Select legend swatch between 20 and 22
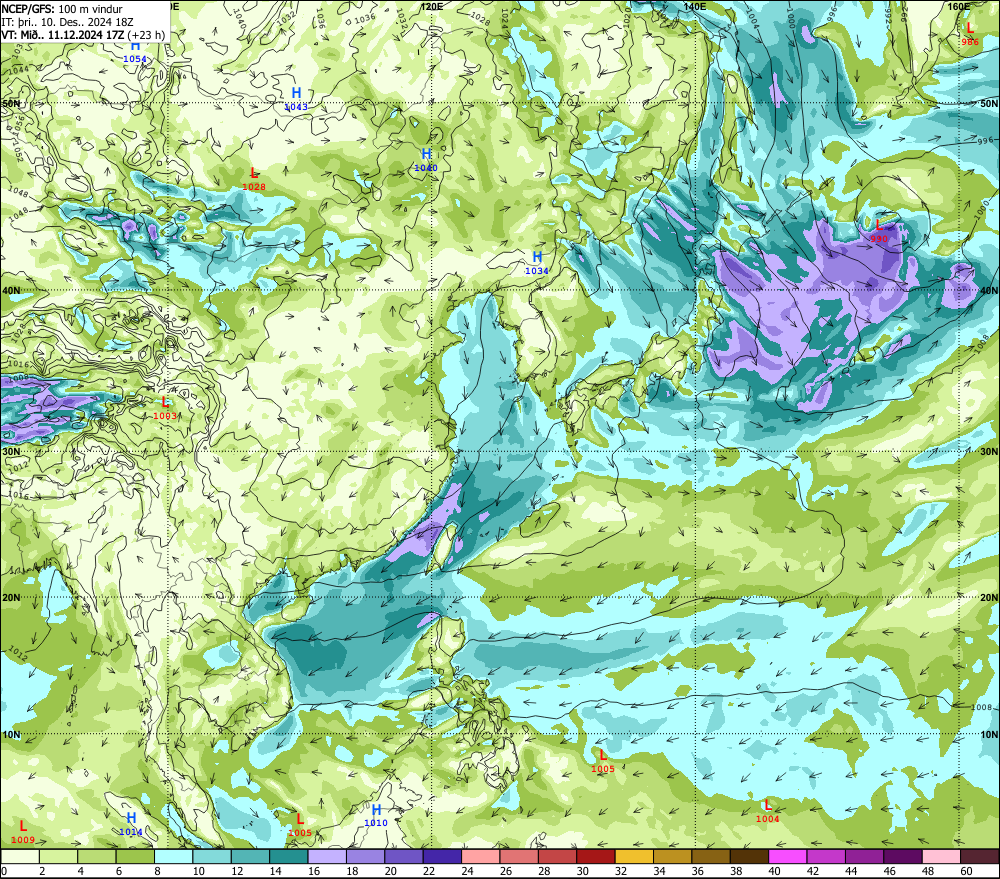 (404, 857)
